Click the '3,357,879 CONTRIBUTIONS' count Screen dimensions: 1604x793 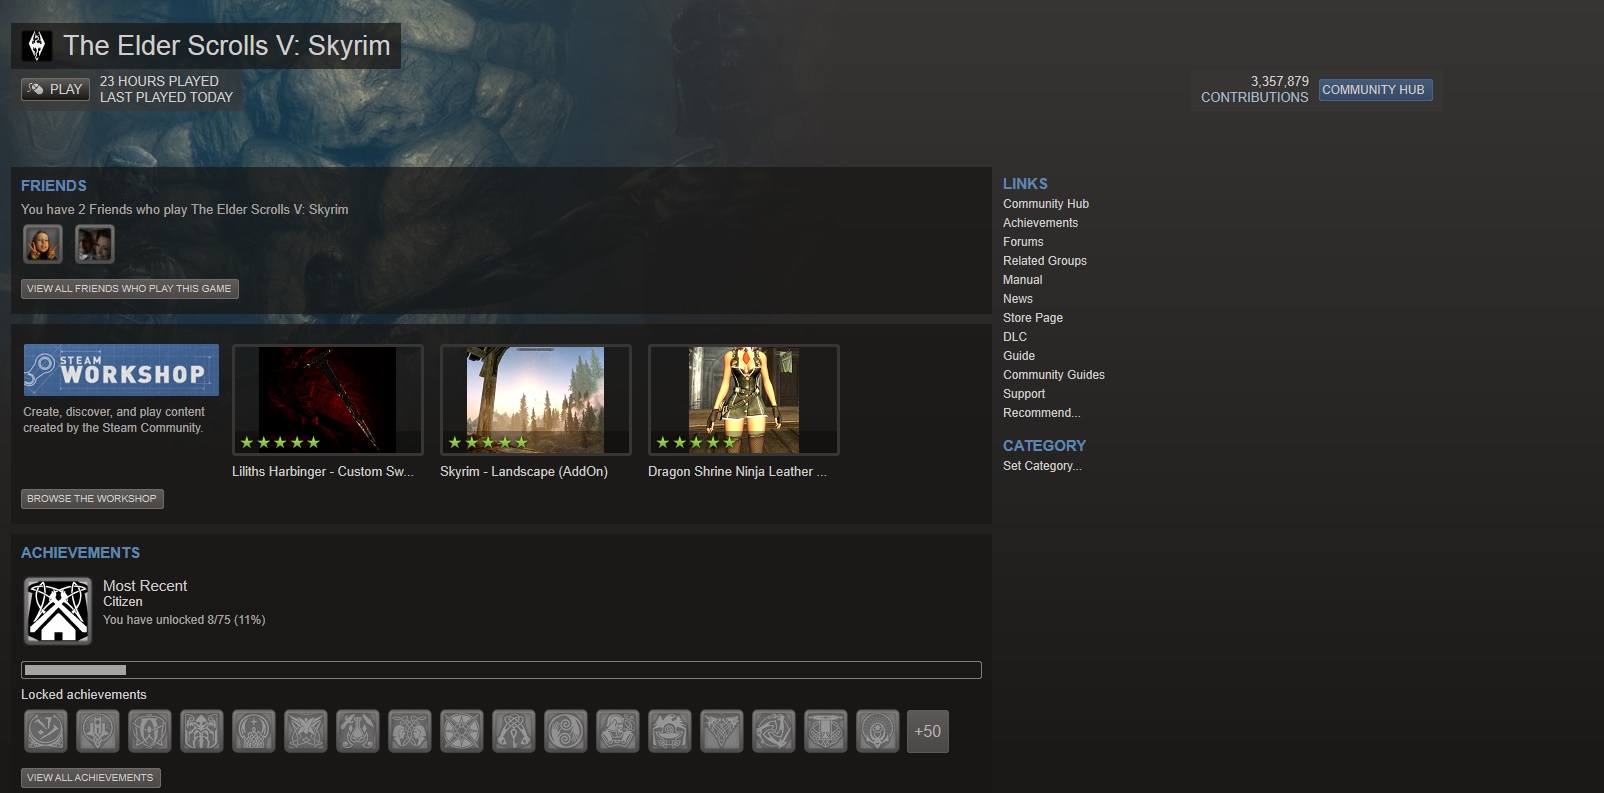[x=1255, y=89]
